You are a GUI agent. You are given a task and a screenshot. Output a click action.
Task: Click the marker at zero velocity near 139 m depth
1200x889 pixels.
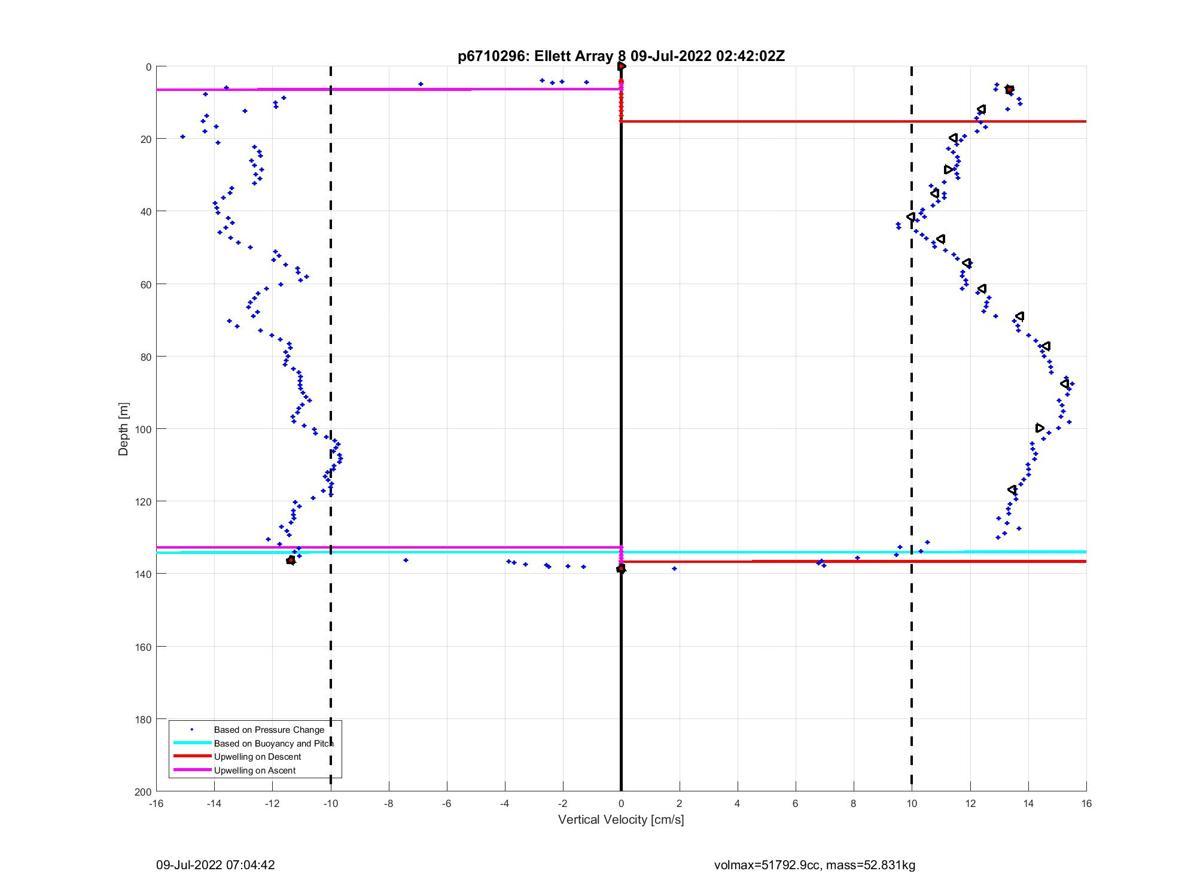pyautogui.click(x=621, y=569)
